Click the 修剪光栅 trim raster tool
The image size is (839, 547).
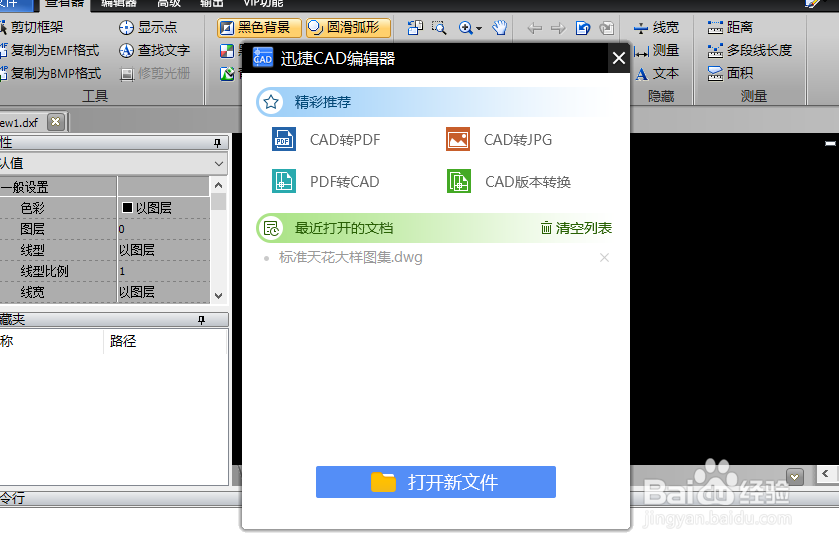[x=155, y=73]
